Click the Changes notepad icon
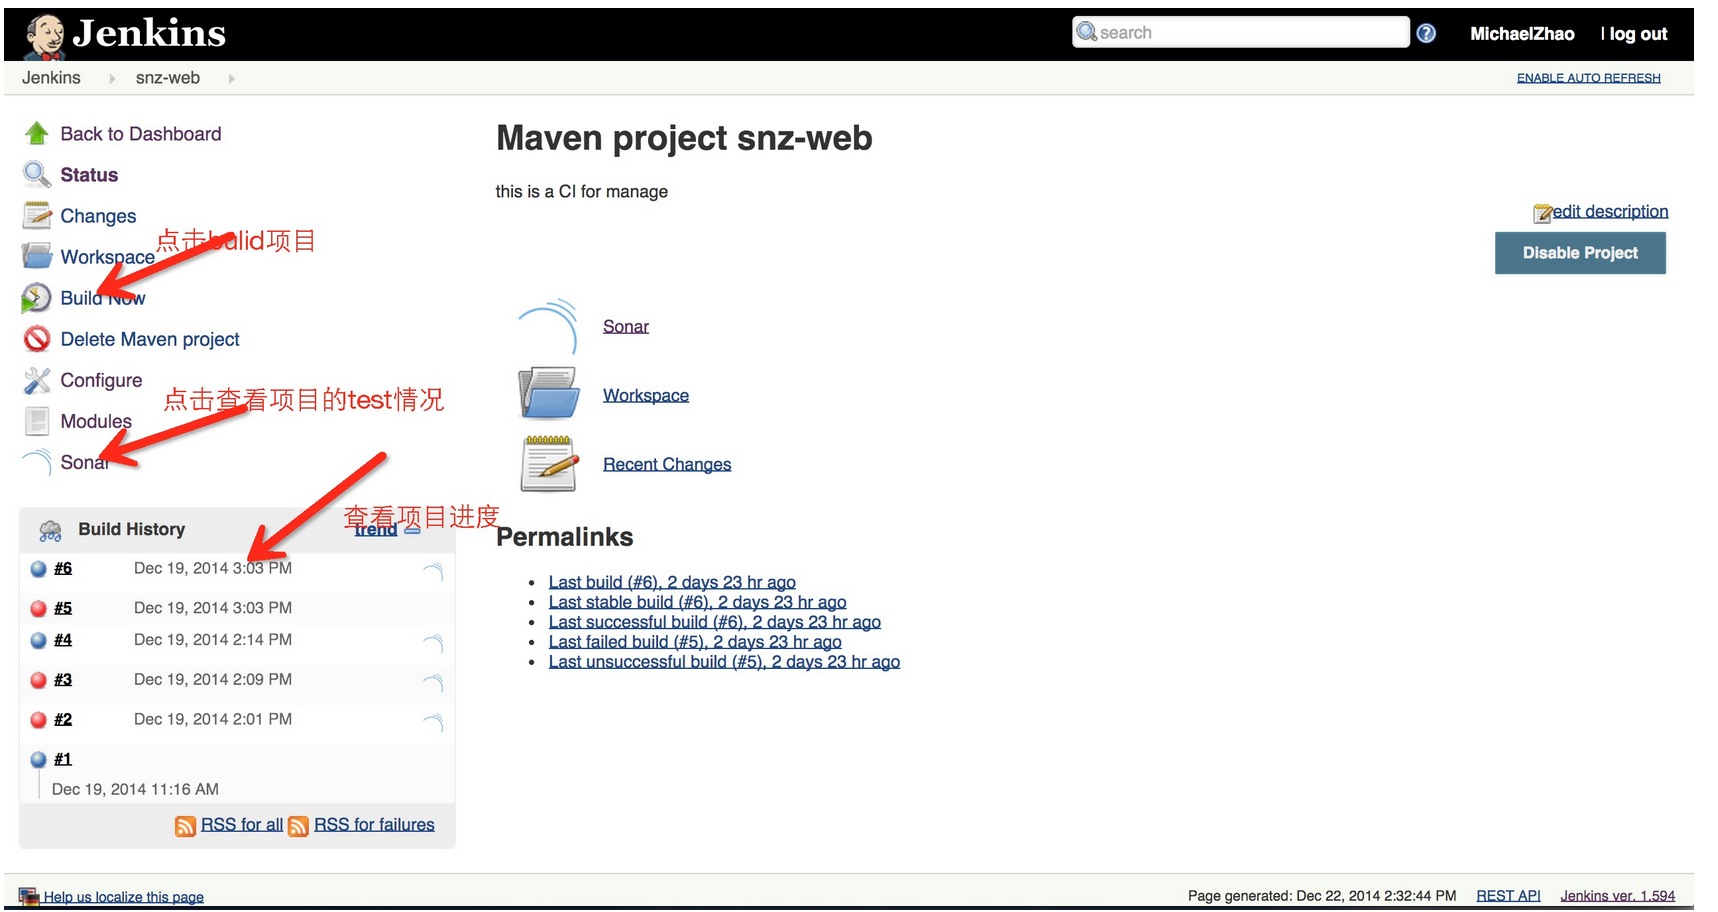The height and width of the screenshot is (912, 1718). [37, 215]
